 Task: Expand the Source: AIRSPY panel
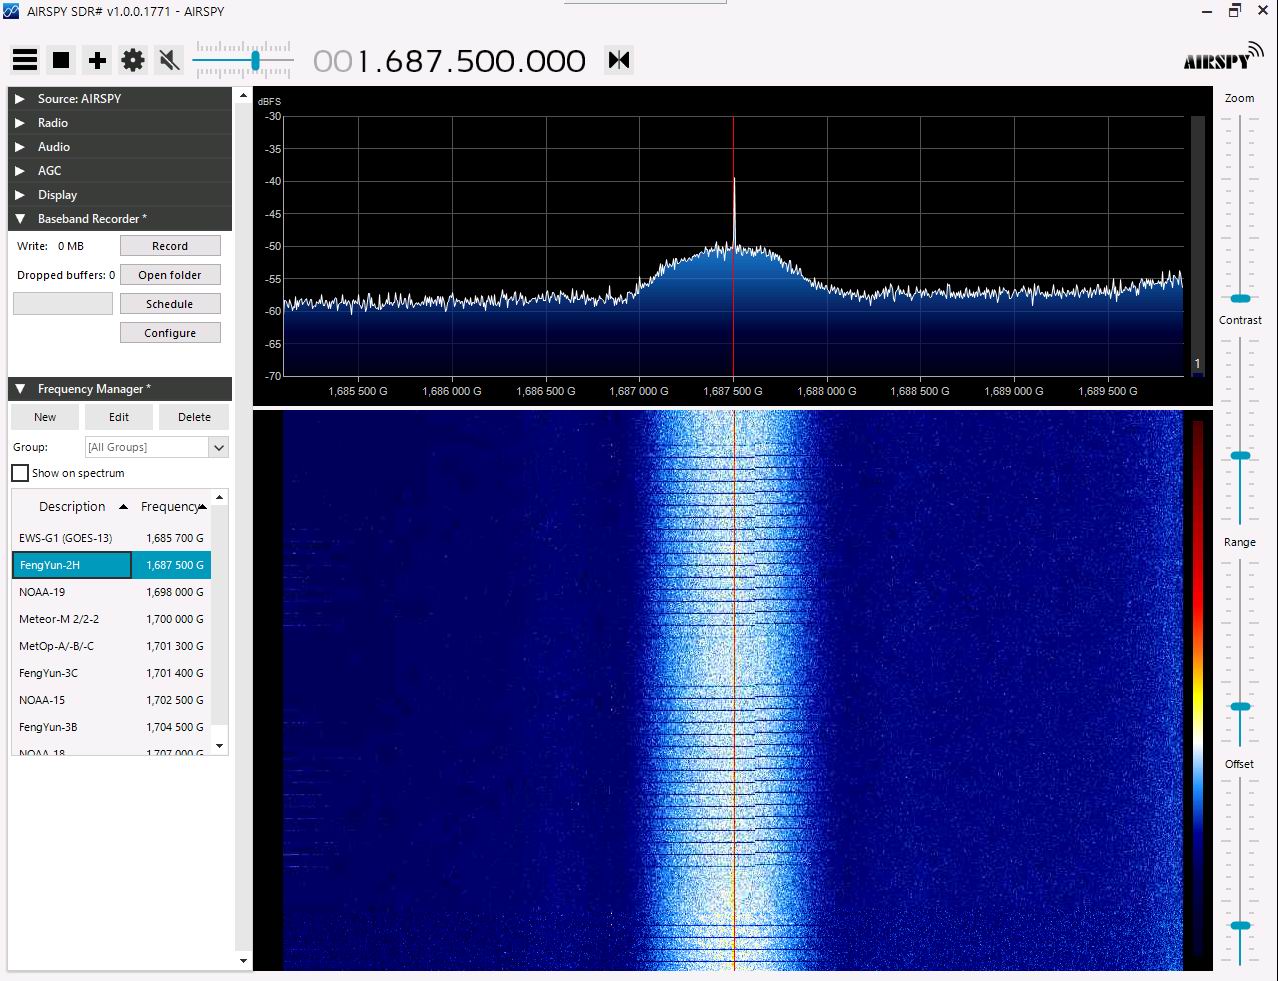point(120,98)
